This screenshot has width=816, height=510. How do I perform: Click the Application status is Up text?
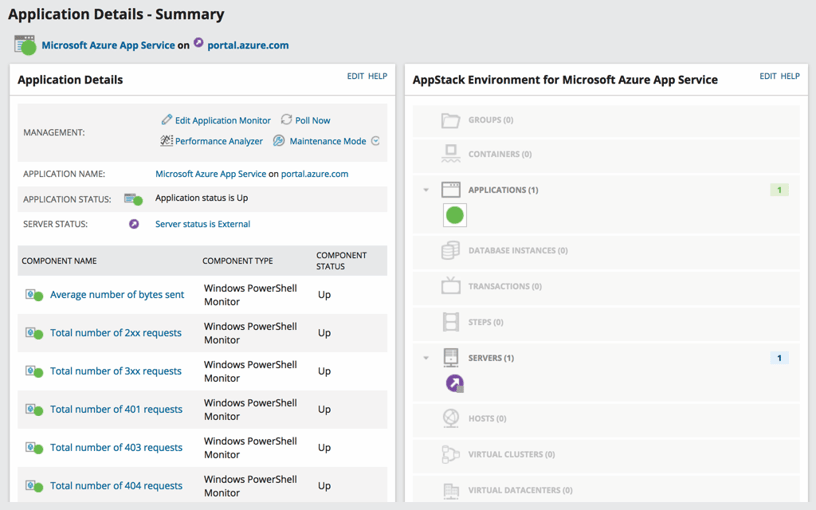click(201, 198)
